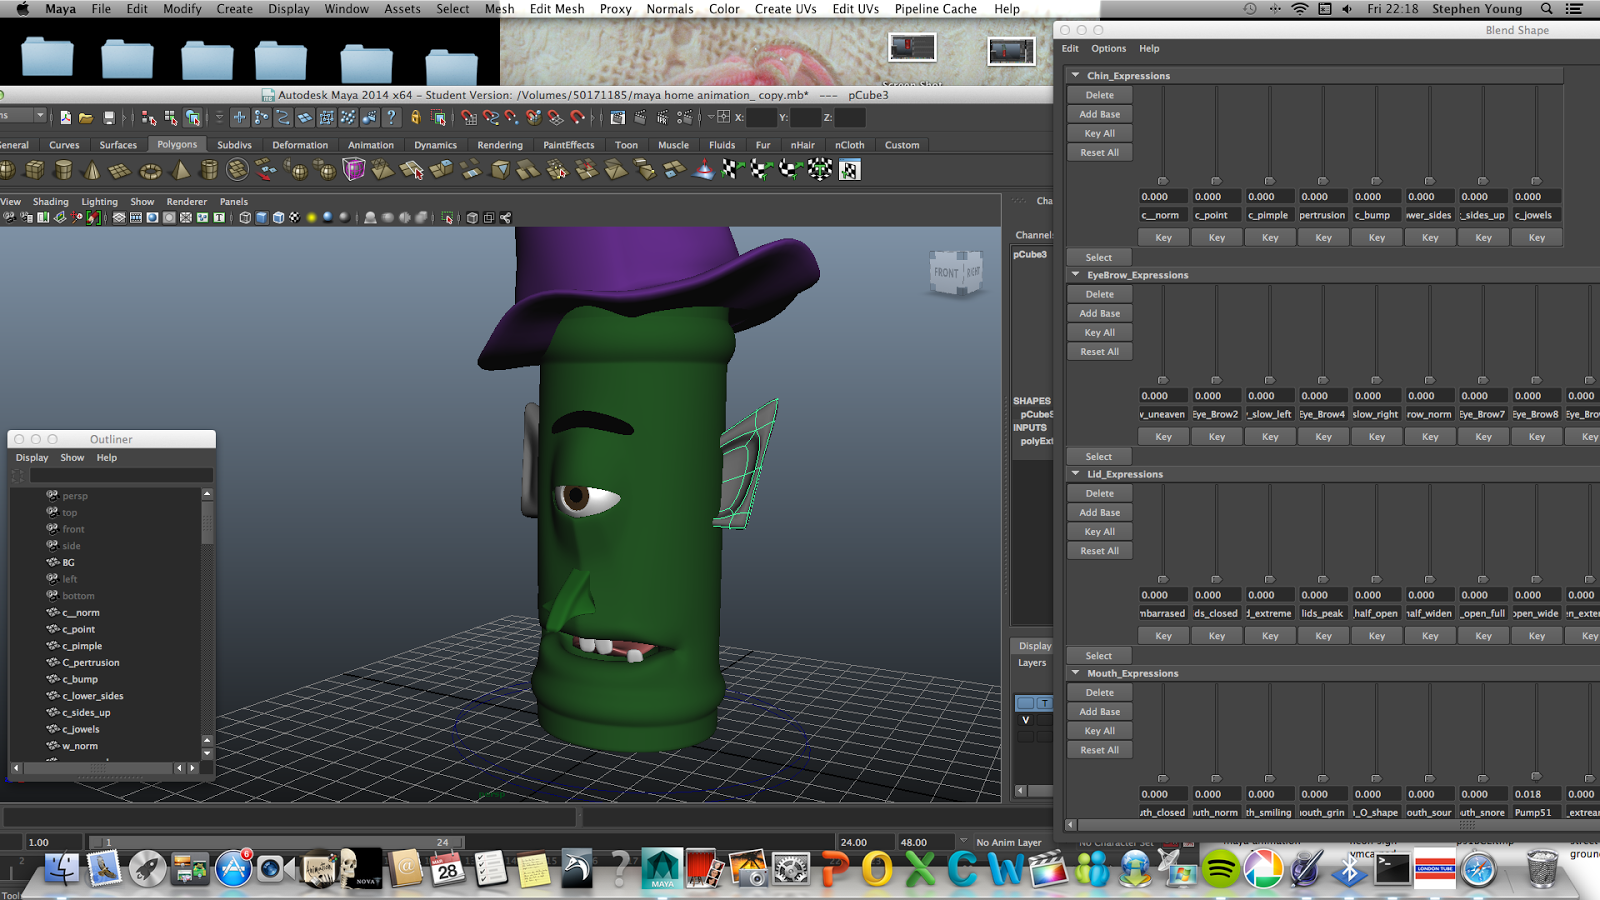Click Add Base in EyeBrow_Expressions section
The width and height of the screenshot is (1600, 900).
(1099, 313)
